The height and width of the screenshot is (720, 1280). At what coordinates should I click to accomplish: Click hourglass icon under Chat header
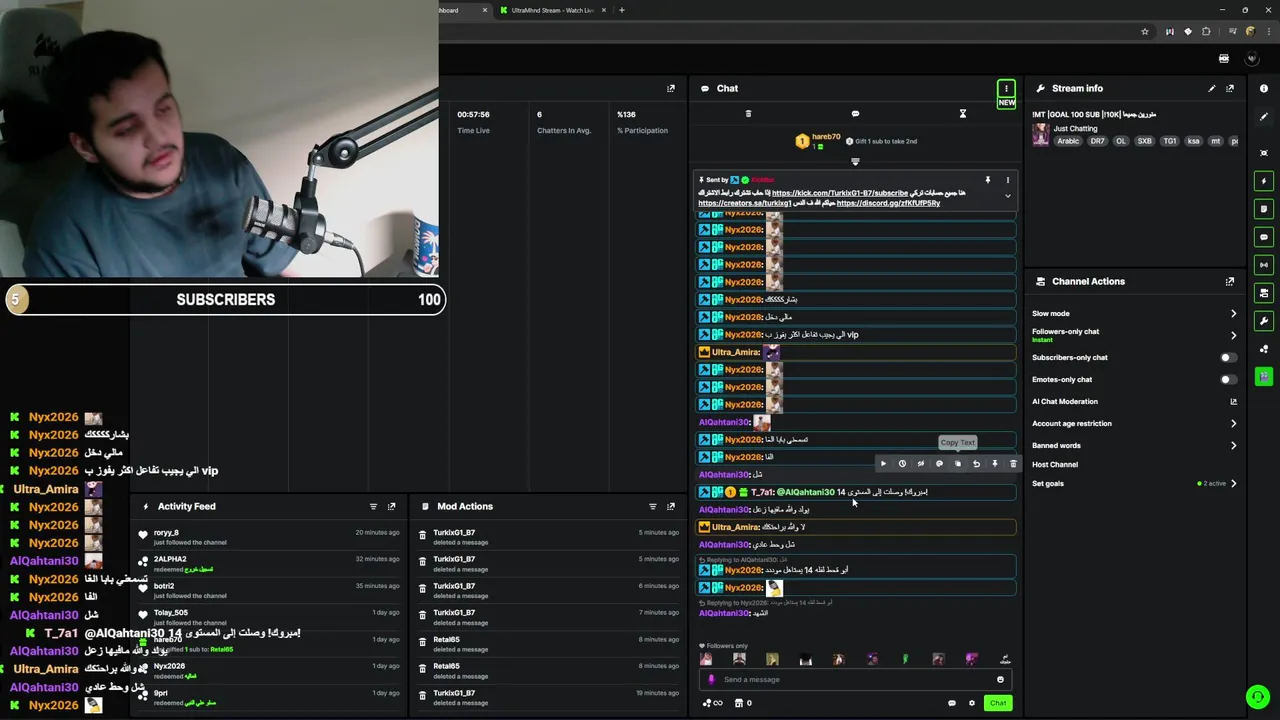963,114
